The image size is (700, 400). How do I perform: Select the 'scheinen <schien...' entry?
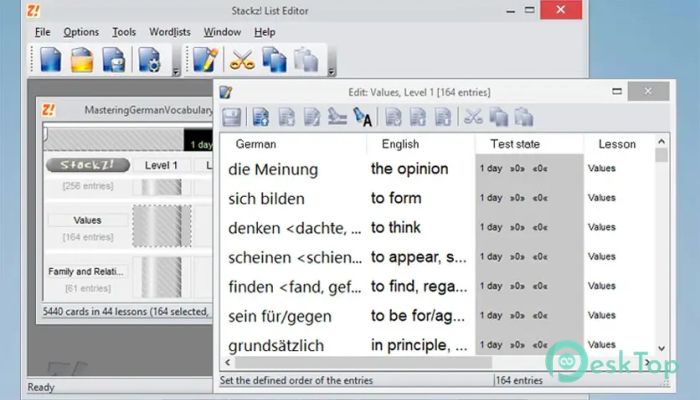coord(295,258)
